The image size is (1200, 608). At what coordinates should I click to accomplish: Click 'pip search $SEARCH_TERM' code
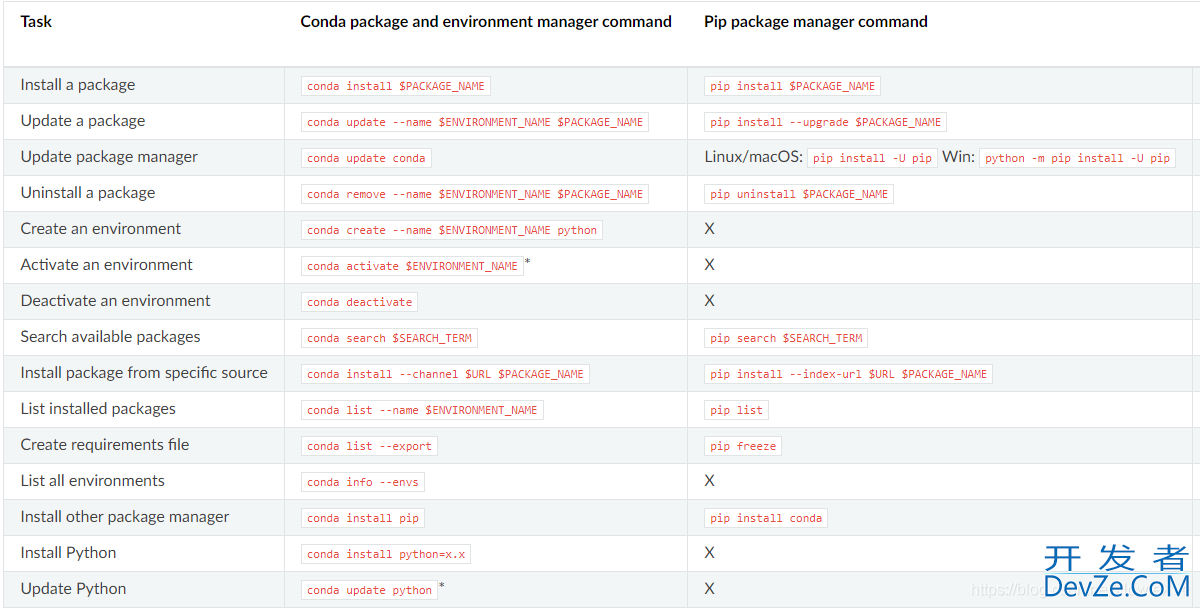point(786,338)
